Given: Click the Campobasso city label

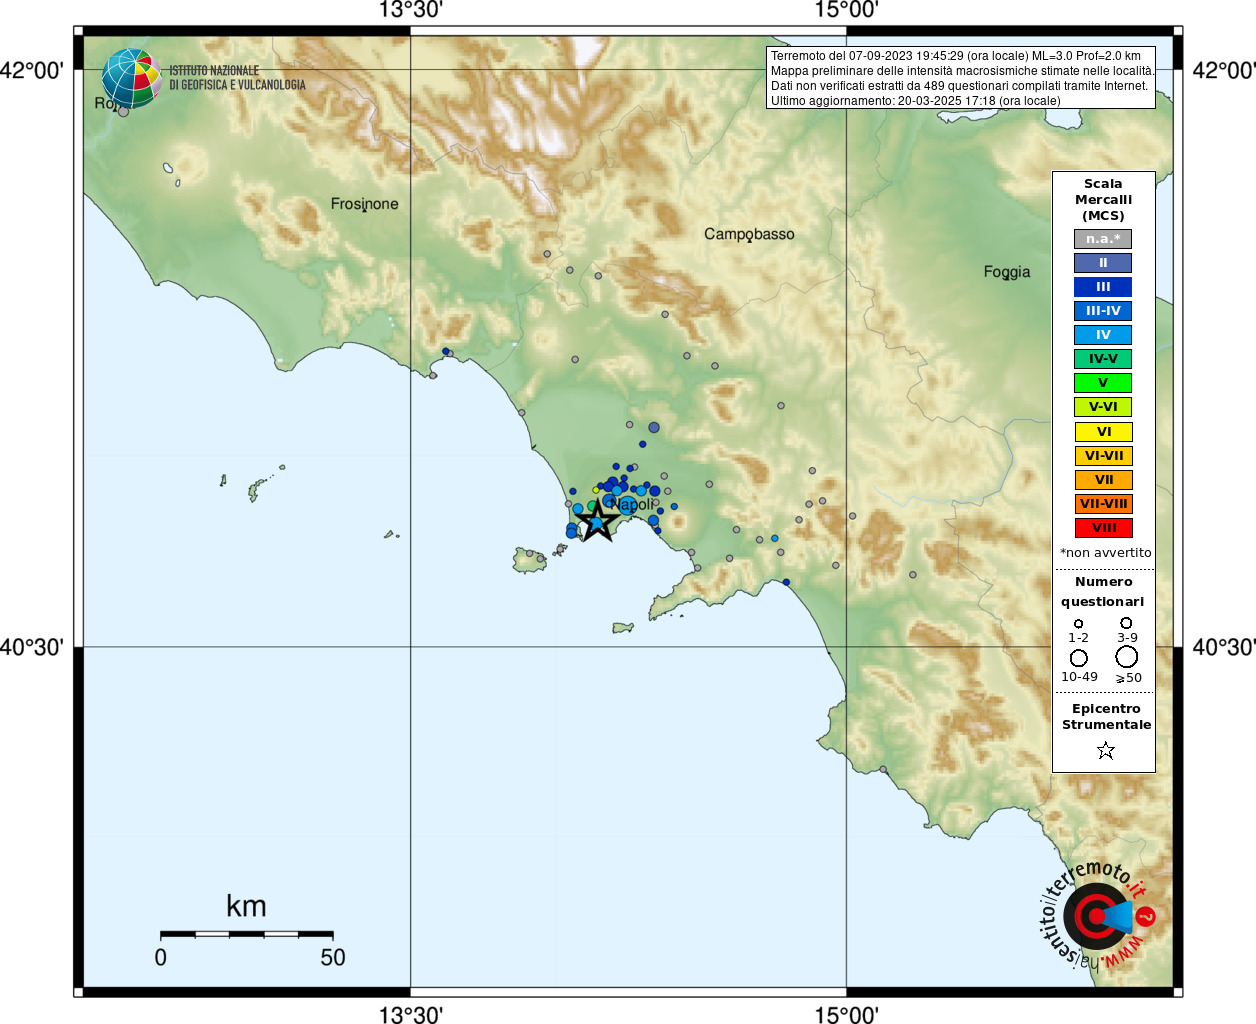Looking at the screenshot, I should [749, 234].
